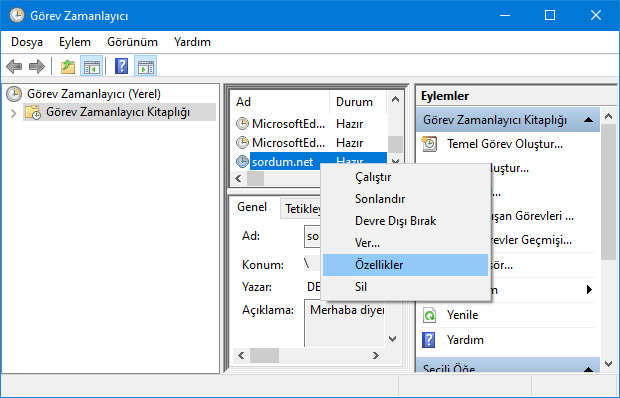Click the task list horizontal scroll left arrow

tap(238, 179)
